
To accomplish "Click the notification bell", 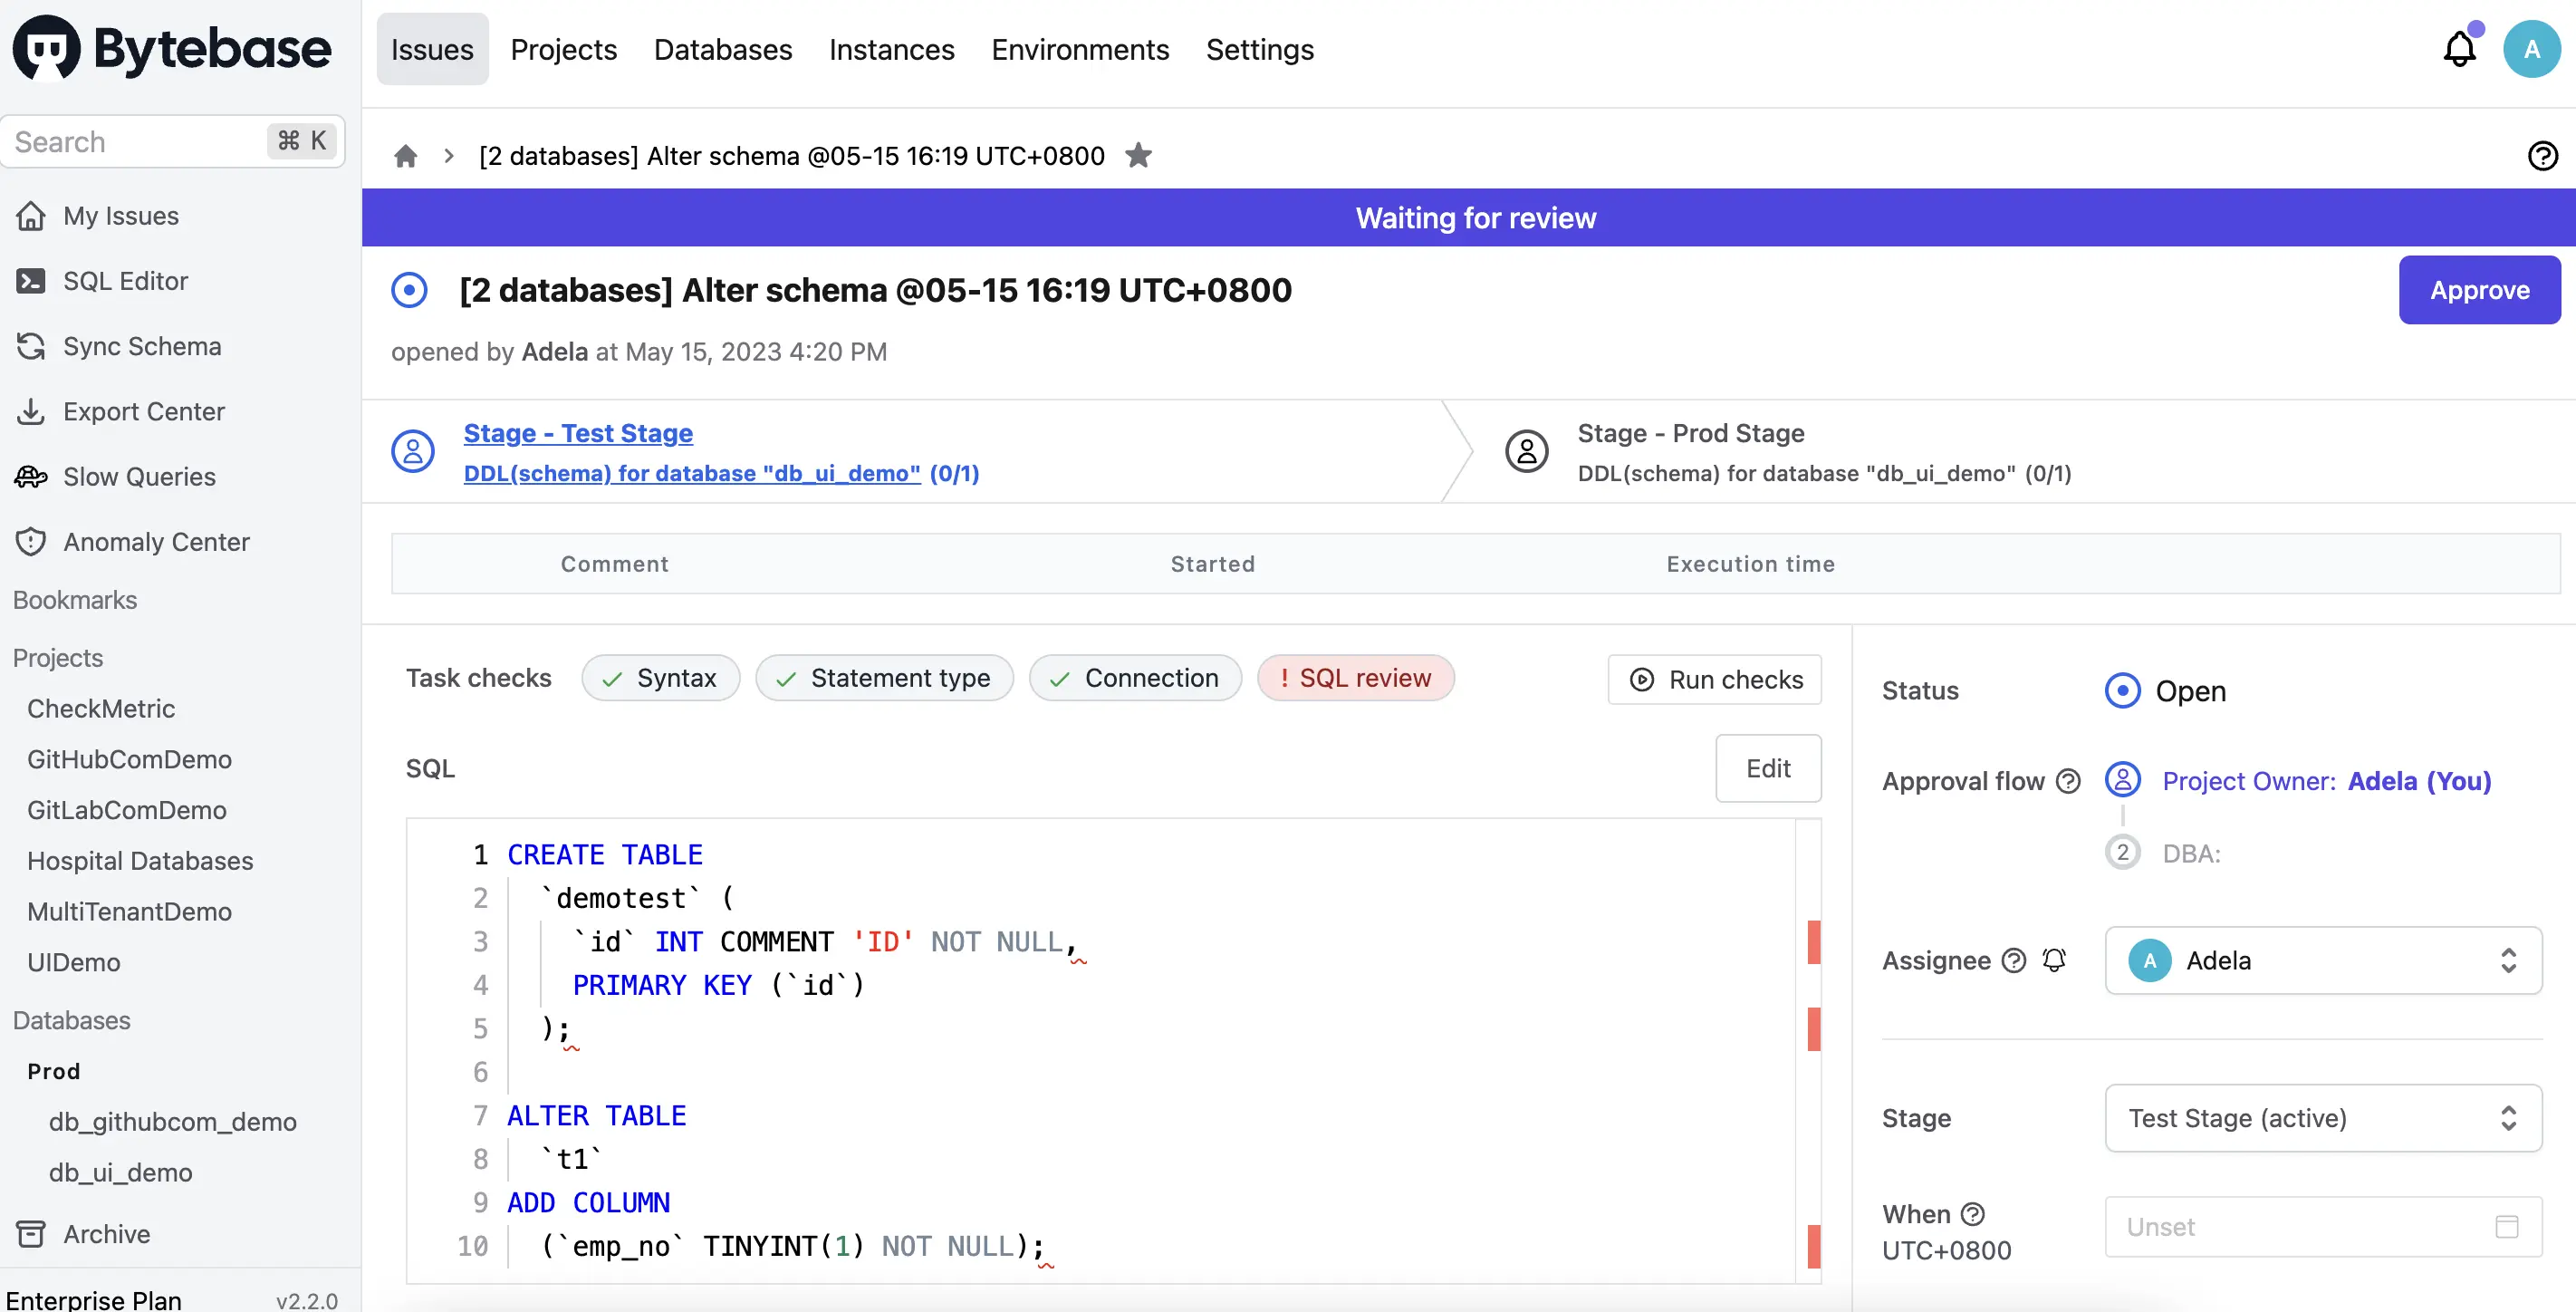I will pos(2459,48).
